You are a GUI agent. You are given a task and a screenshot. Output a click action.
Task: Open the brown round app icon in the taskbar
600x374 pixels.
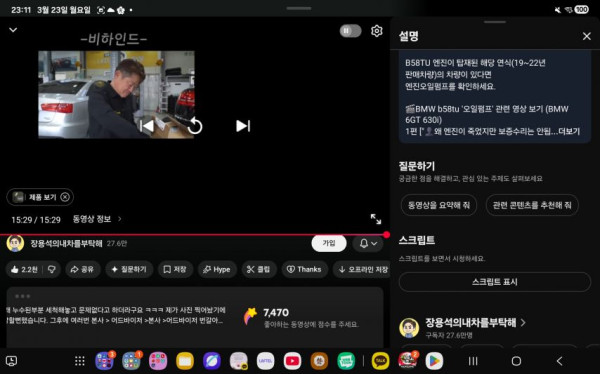click(x=319, y=361)
